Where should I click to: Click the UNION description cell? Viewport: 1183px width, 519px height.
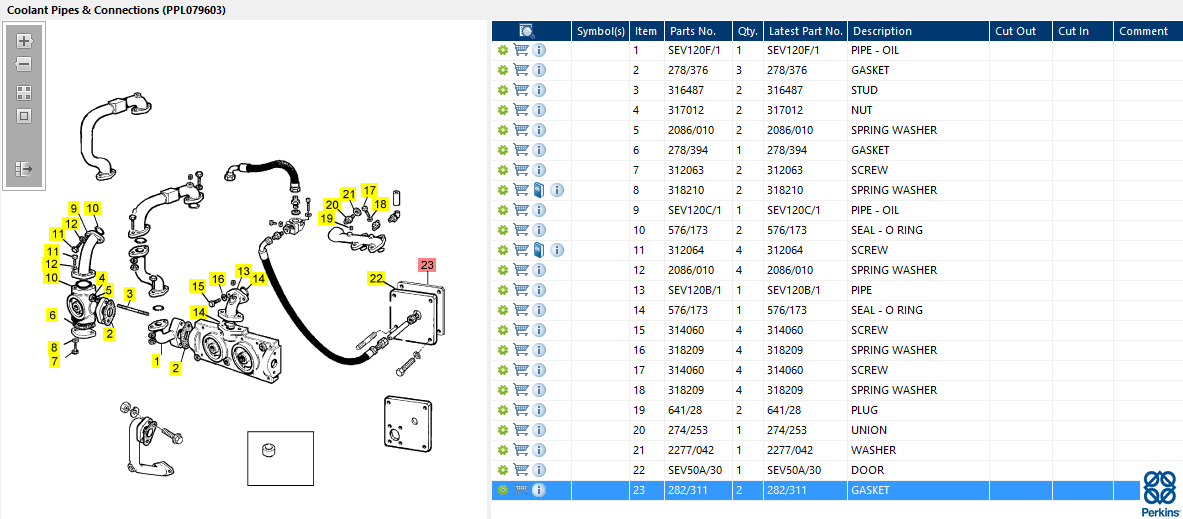point(918,430)
